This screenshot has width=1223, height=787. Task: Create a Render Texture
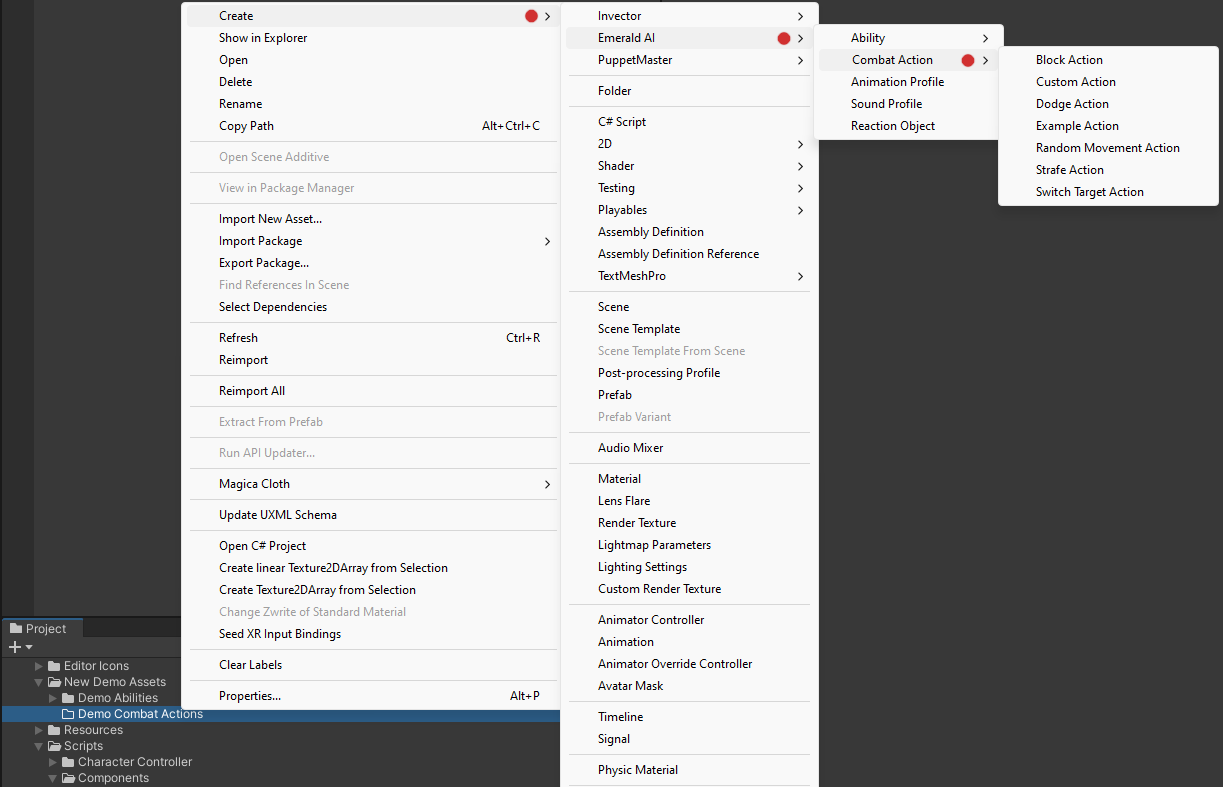[x=690, y=523]
